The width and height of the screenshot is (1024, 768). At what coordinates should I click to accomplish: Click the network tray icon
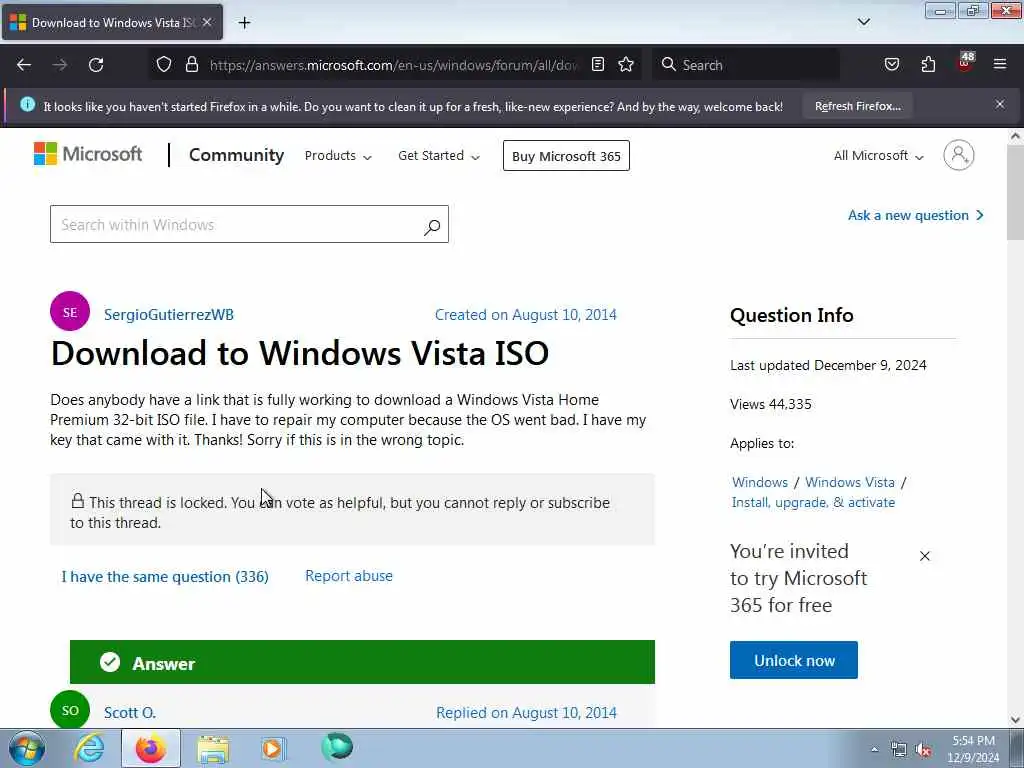(x=899, y=750)
